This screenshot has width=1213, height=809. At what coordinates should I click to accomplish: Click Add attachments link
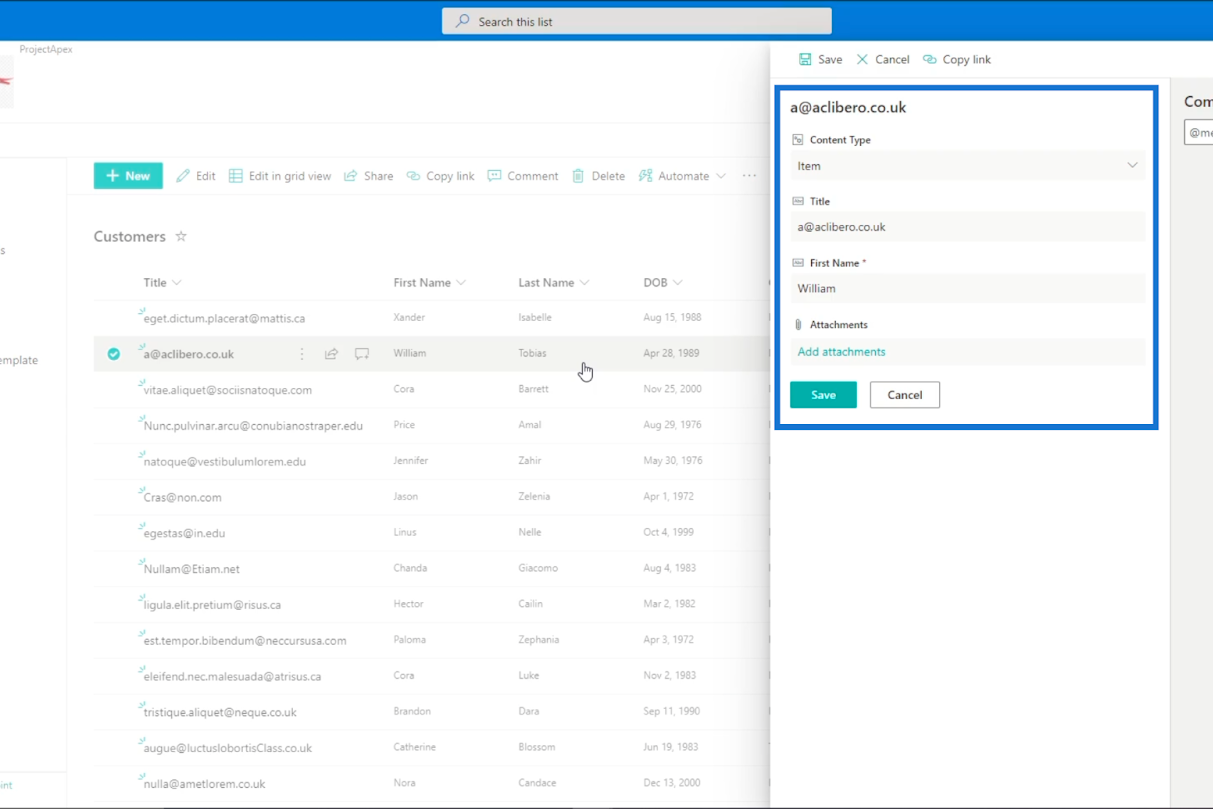841,352
